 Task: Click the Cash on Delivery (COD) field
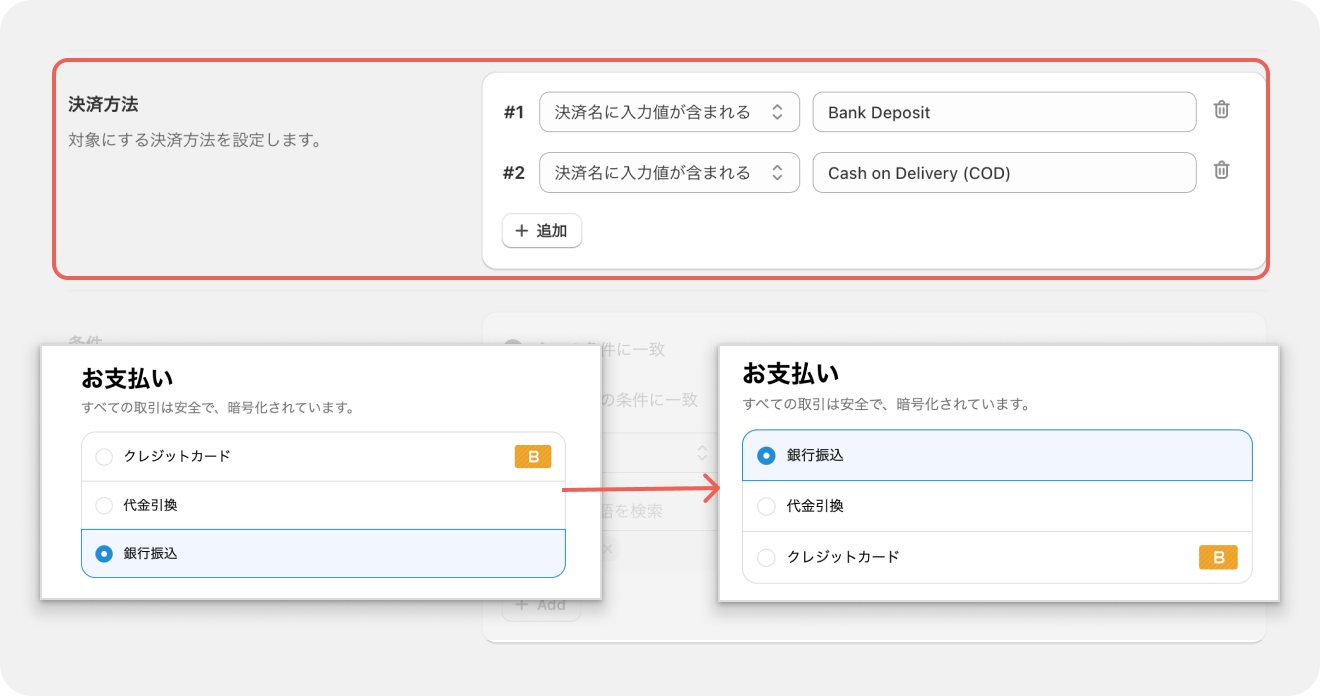pos(1004,172)
